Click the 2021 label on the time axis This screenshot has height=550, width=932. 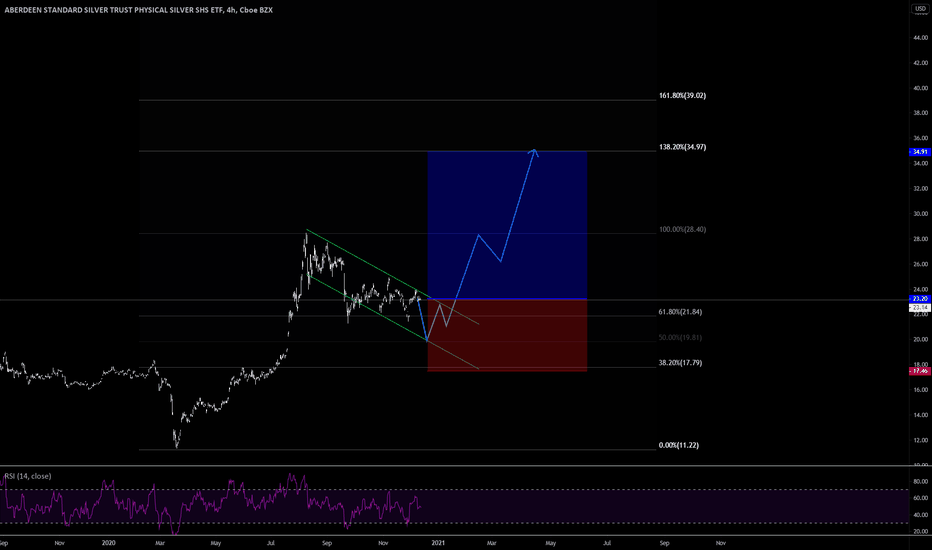[438, 543]
